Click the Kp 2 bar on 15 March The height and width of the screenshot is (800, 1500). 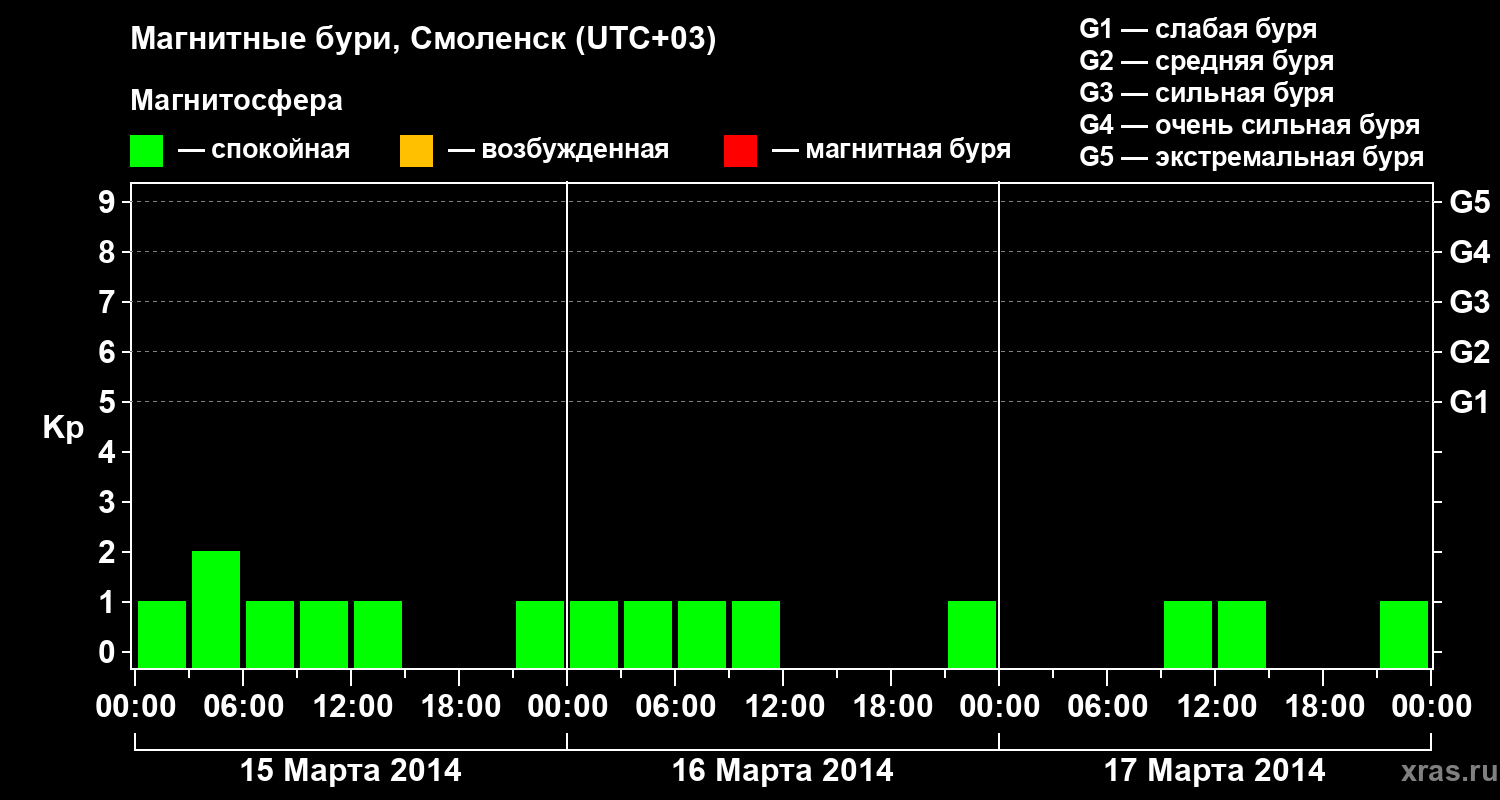tap(216, 609)
